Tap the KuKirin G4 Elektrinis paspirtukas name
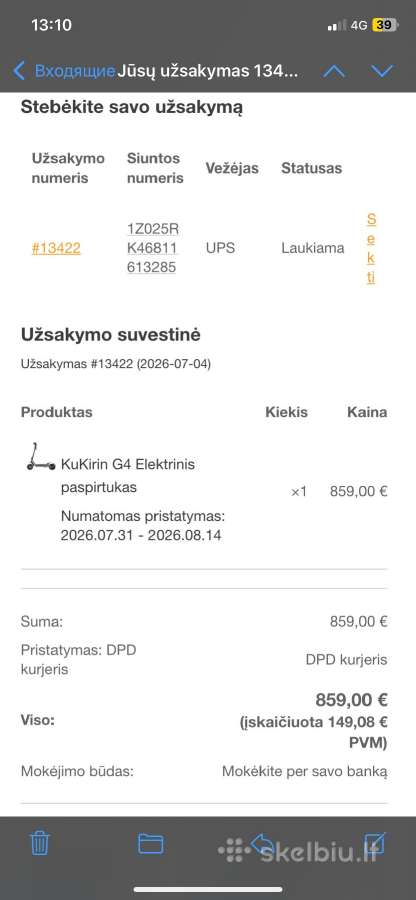This screenshot has width=416, height=900. click(x=128, y=476)
